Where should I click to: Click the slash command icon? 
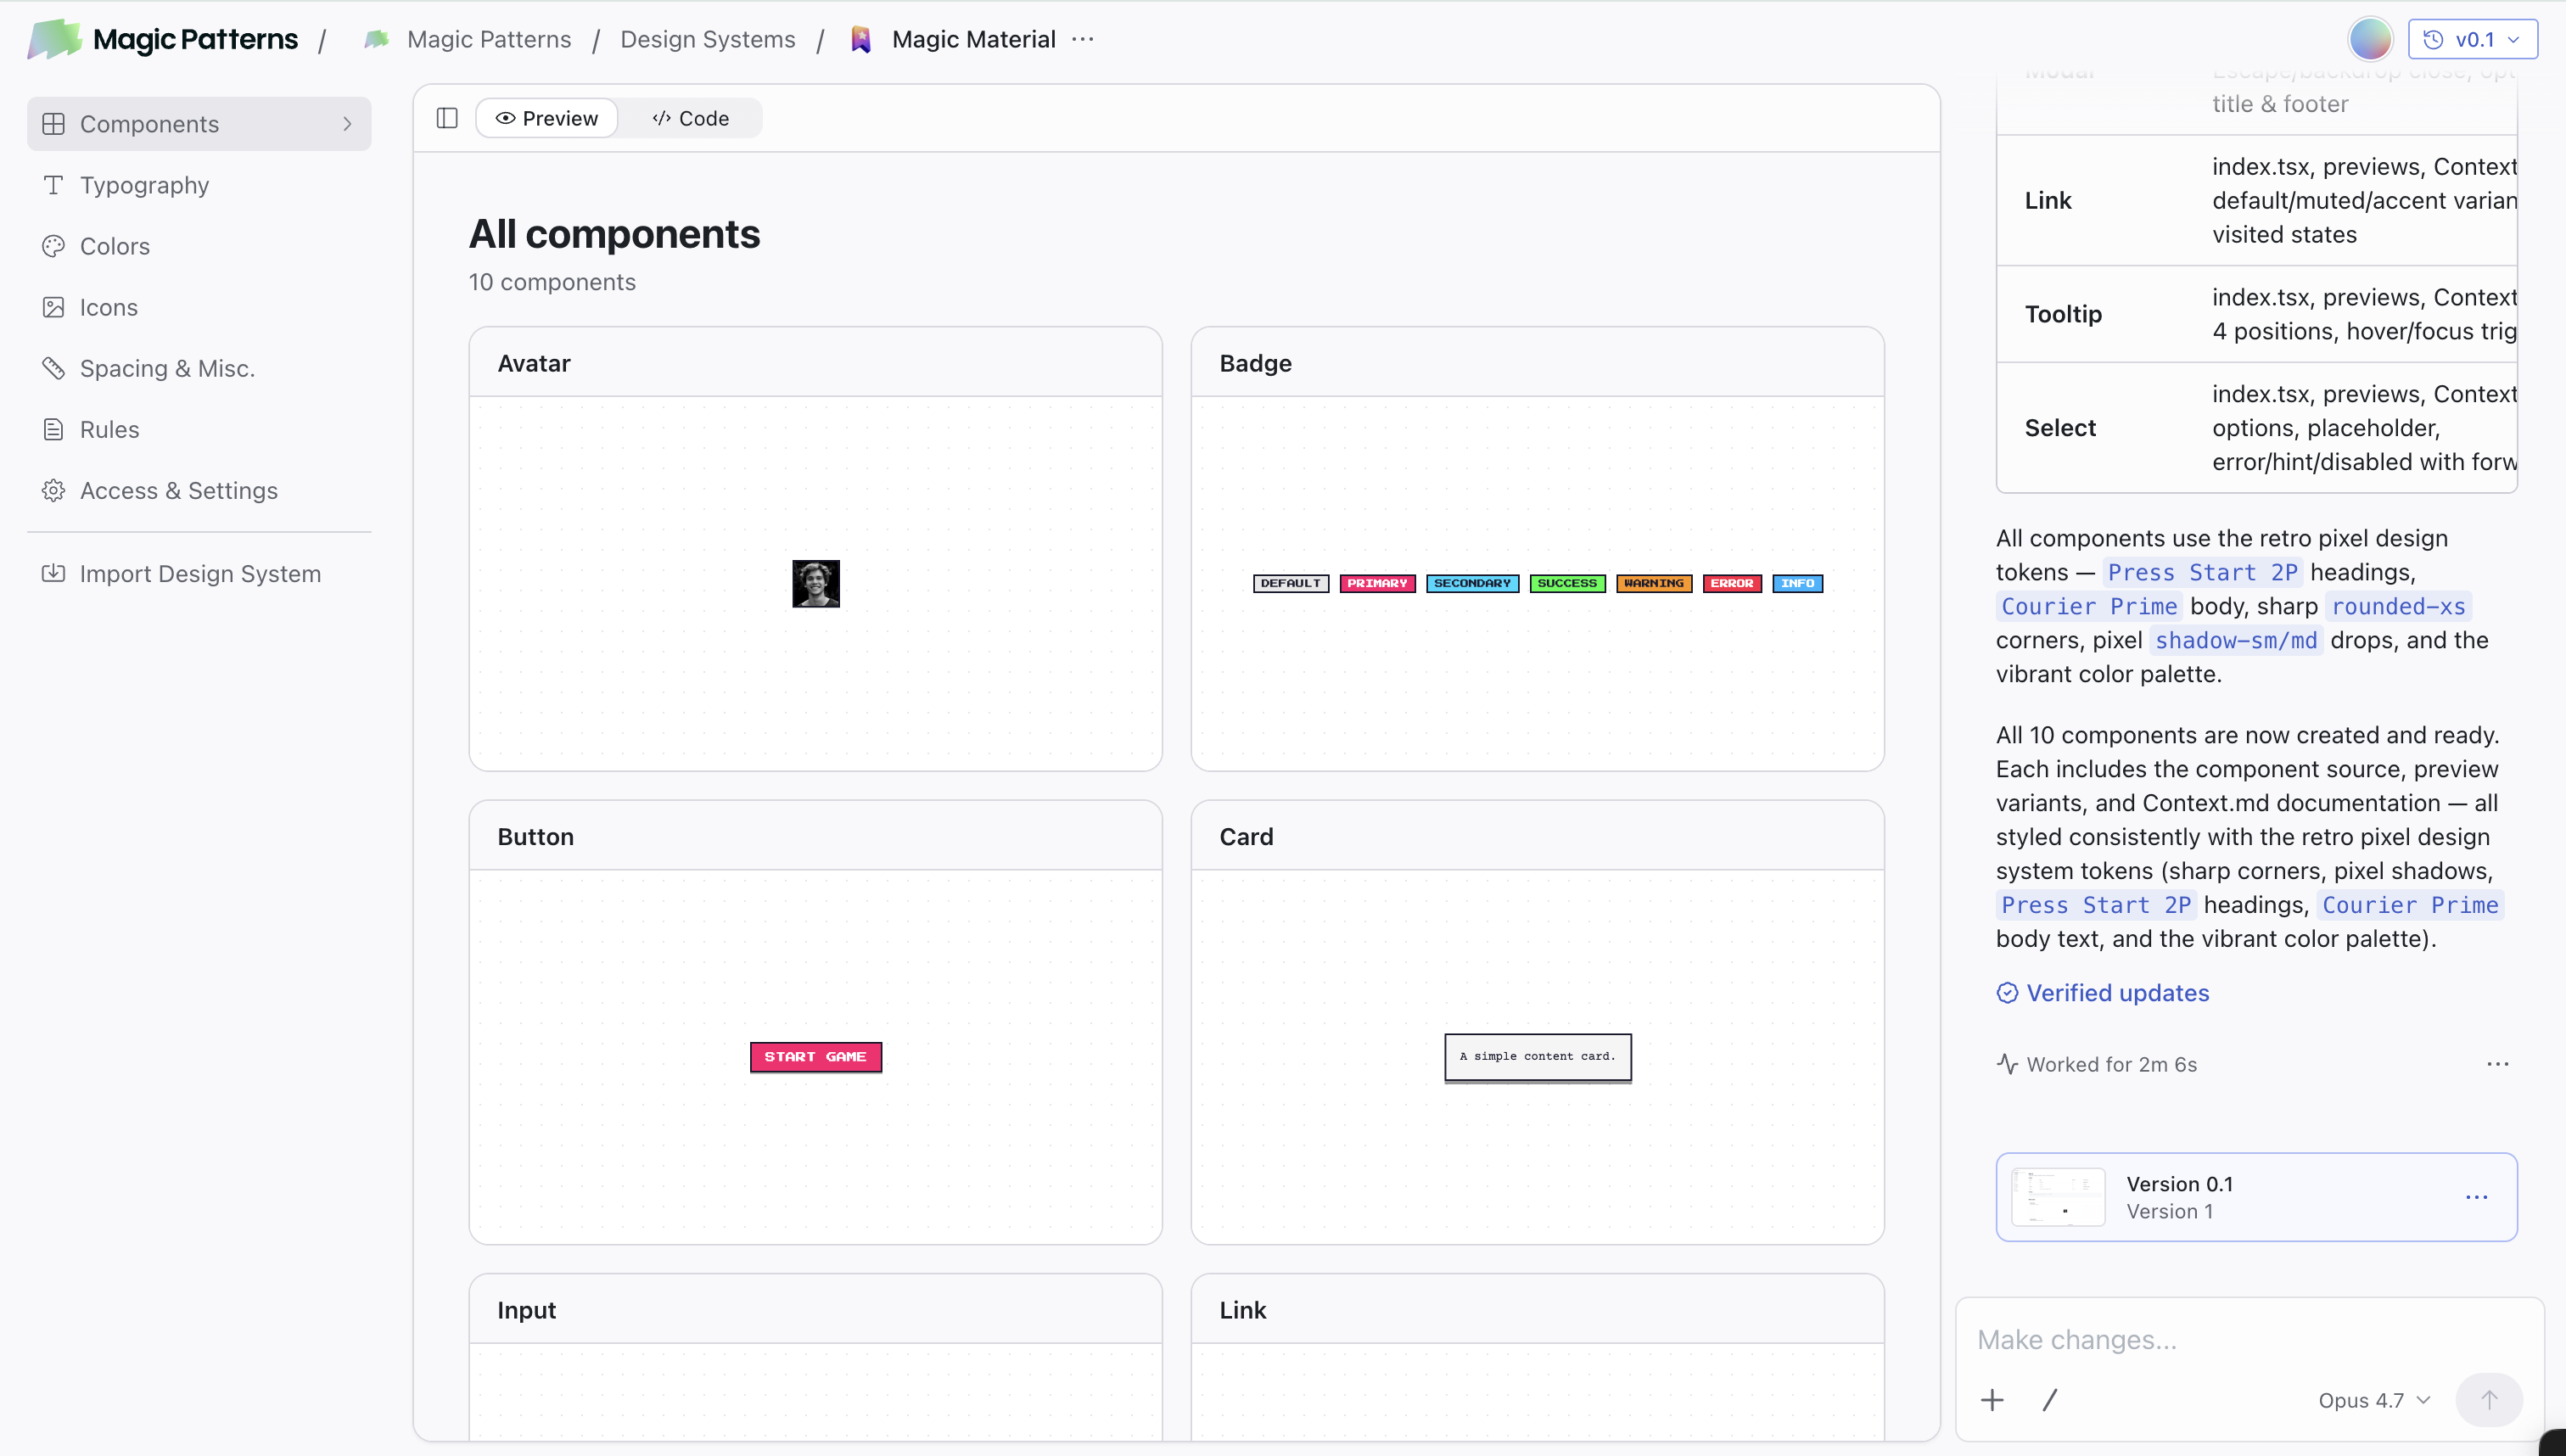pyautogui.click(x=2050, y=1400)
